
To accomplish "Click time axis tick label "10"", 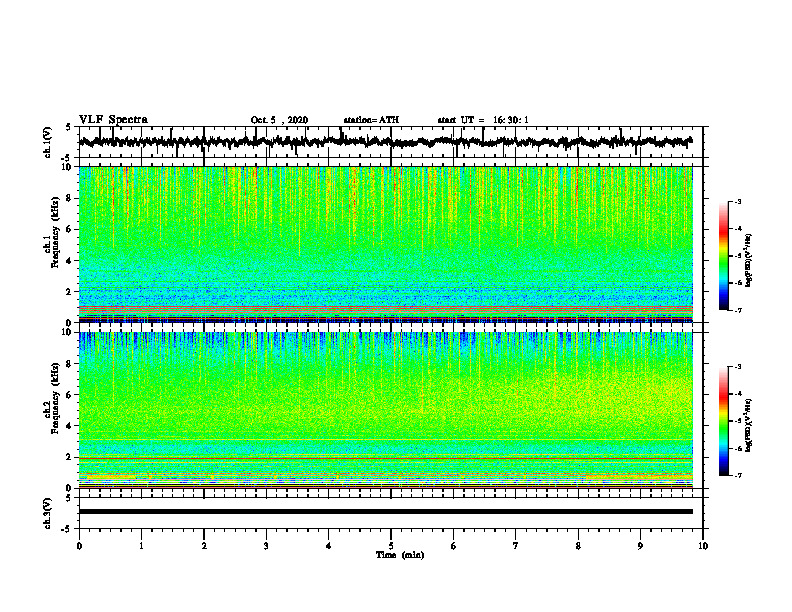I will point(703,546).
